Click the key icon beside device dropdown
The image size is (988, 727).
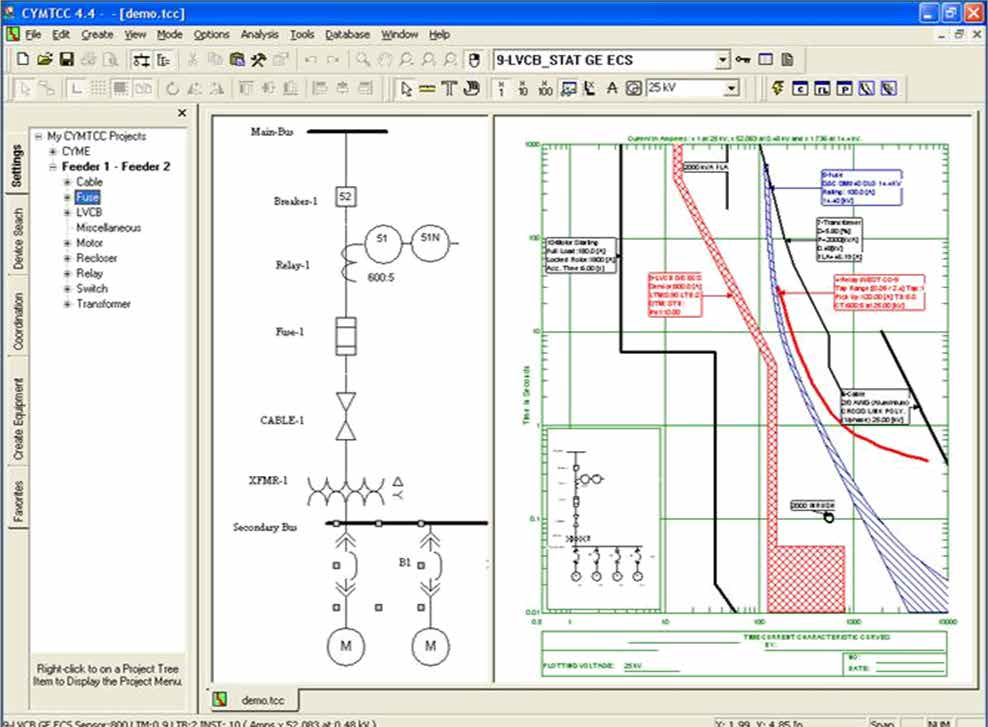tap(743, 60)
